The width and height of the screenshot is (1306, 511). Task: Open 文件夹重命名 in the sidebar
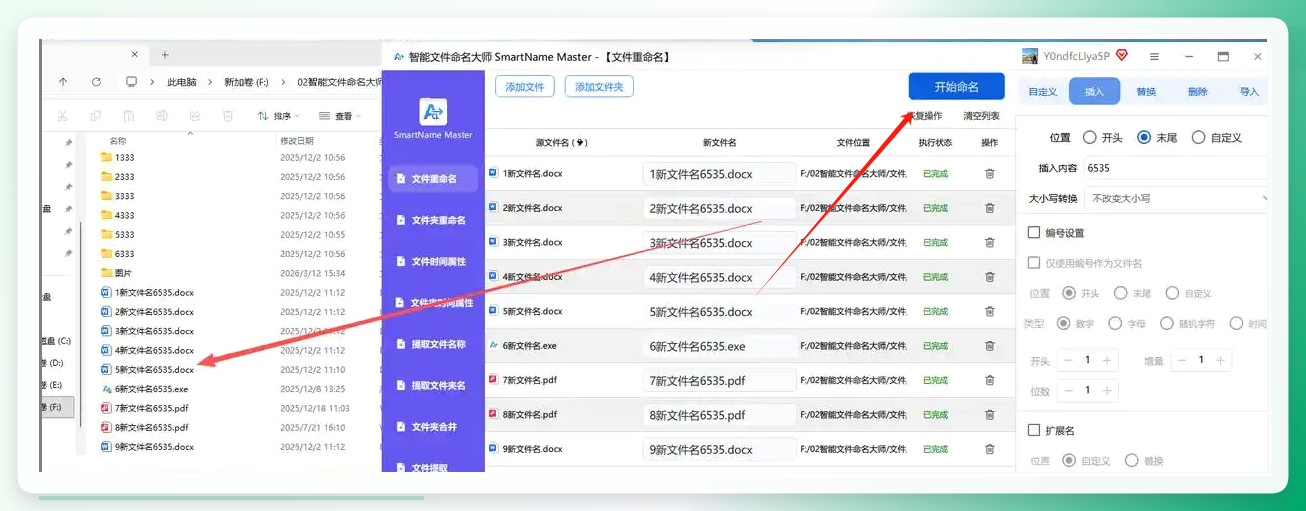point(433,220)
